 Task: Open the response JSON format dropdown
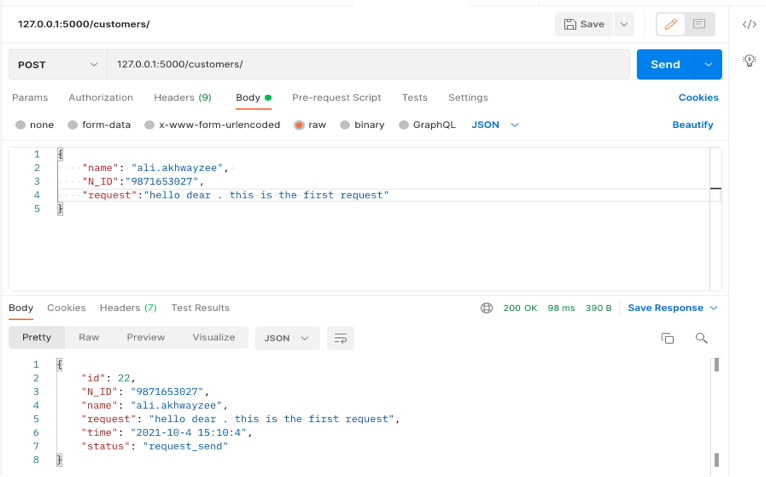point(287,338)
